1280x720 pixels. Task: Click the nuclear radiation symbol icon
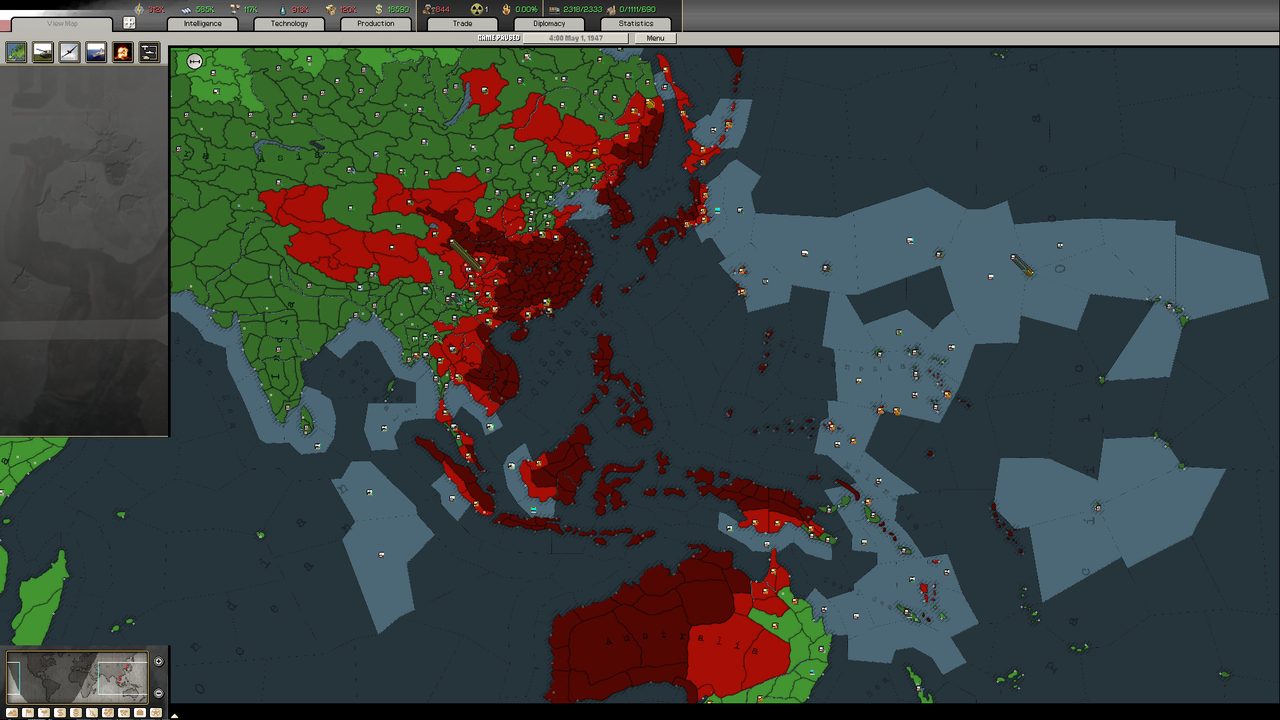pos(477,9)
